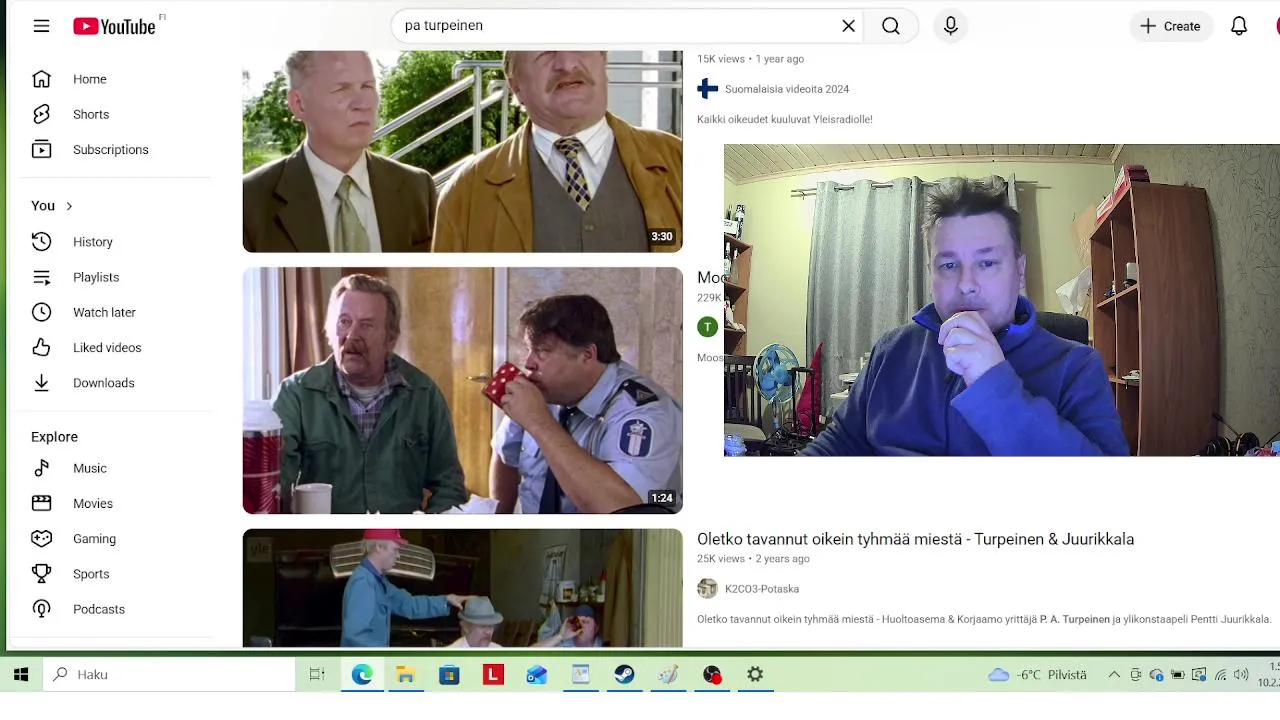The height and width of the screenshot is (720, 1280).
Task: Expand the You section chevron
Action: (x=69, y=206)
